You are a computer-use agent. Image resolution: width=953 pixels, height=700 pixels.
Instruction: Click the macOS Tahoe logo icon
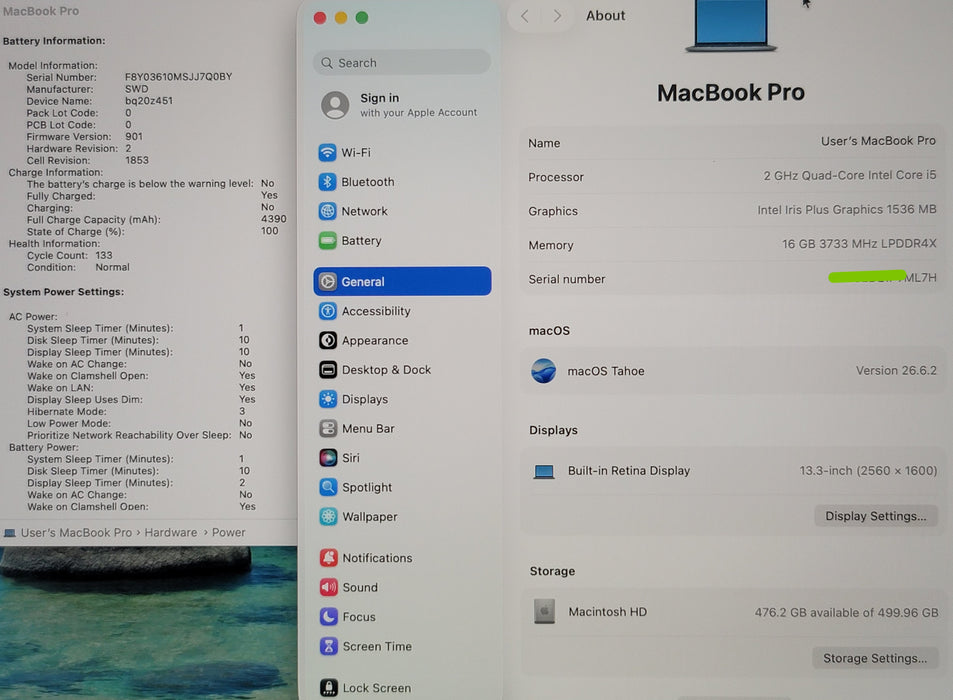(x=543, y=371)
